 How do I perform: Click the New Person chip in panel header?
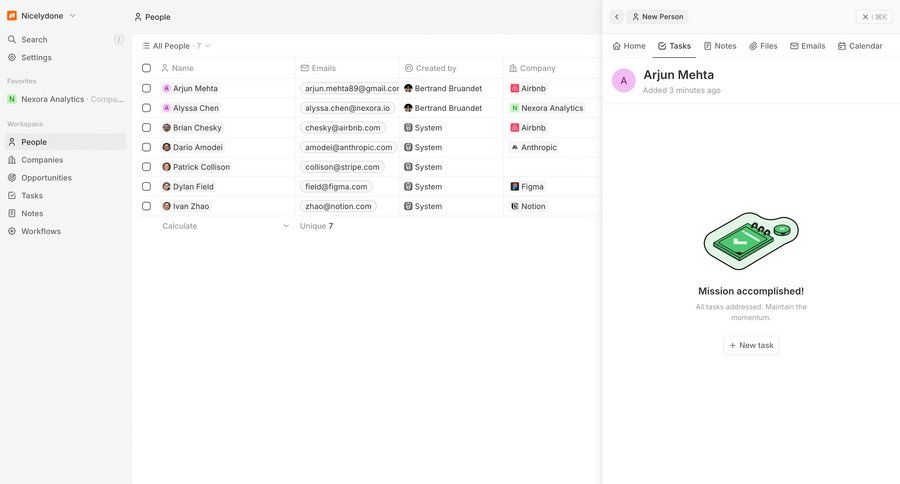coord(658,17)
